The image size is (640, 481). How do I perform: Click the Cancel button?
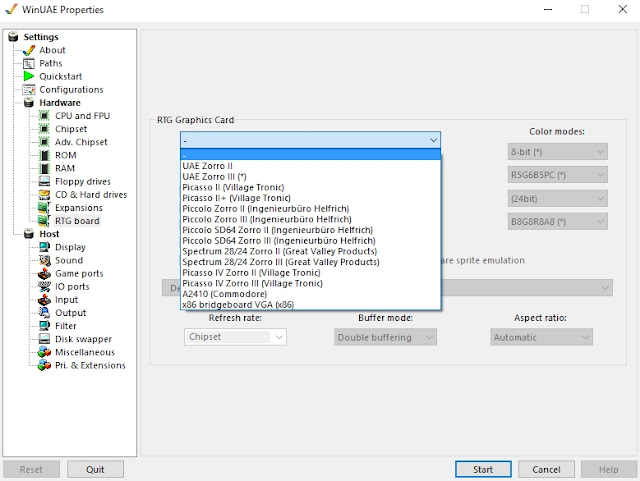(x=546, y=470)
